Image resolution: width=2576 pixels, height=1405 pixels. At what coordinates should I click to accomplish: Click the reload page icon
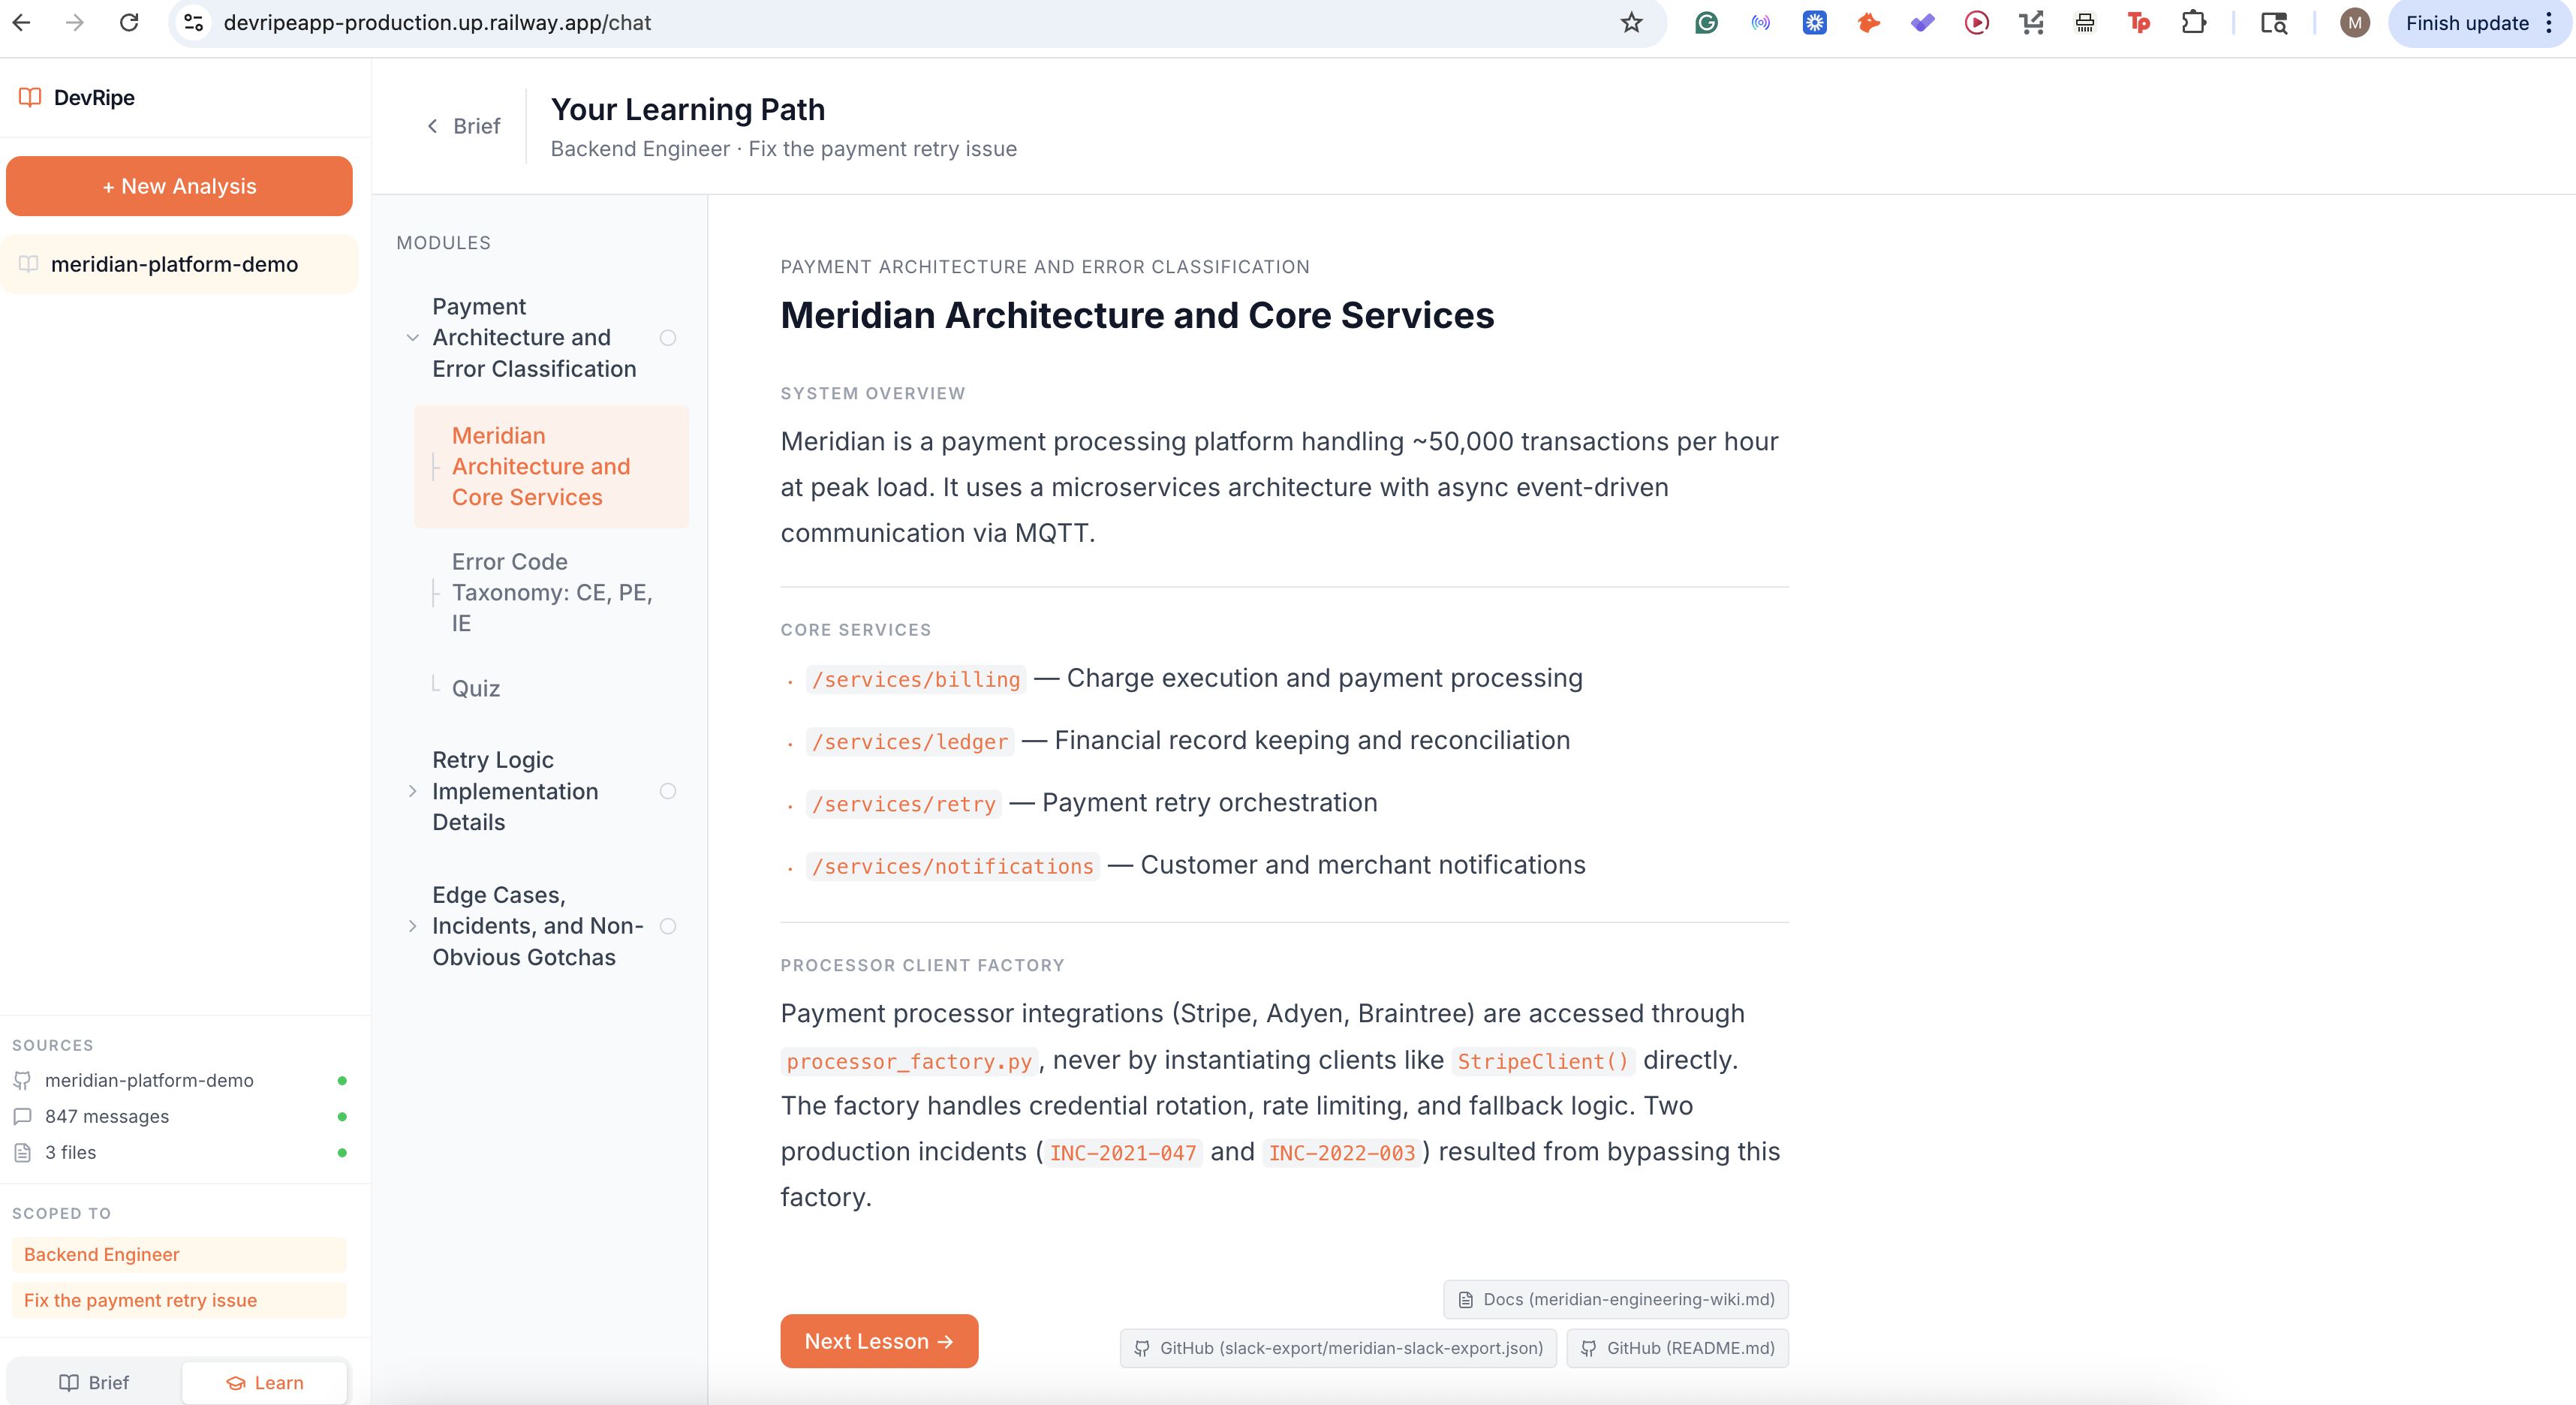pyautogui.click(x=129, y=23)
